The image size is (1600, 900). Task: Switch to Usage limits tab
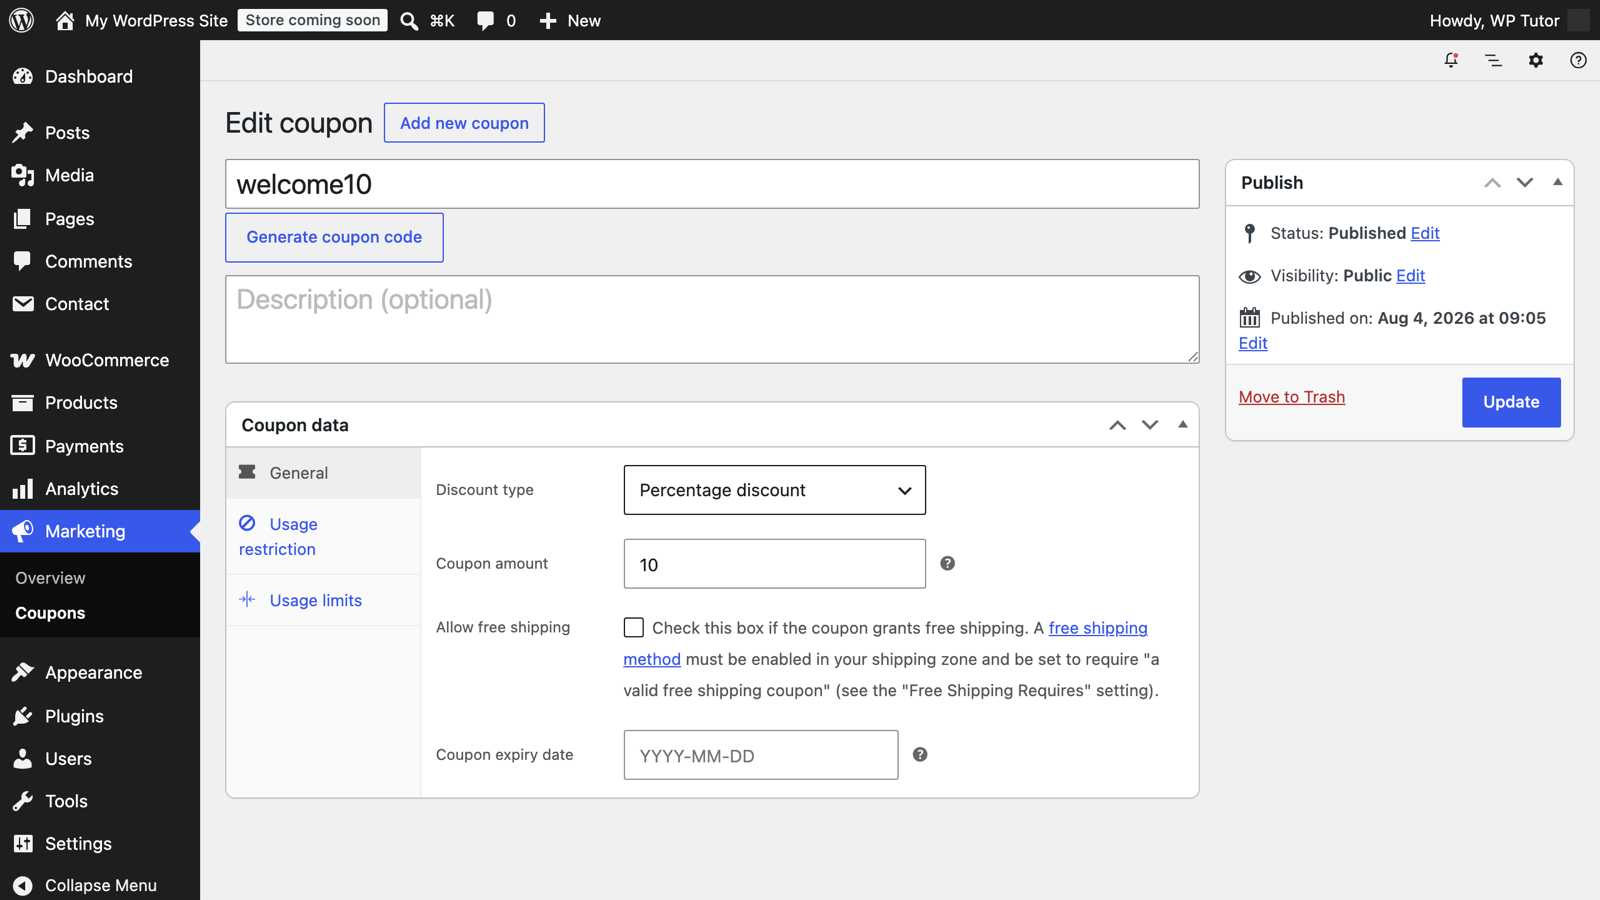click(324, 600)
